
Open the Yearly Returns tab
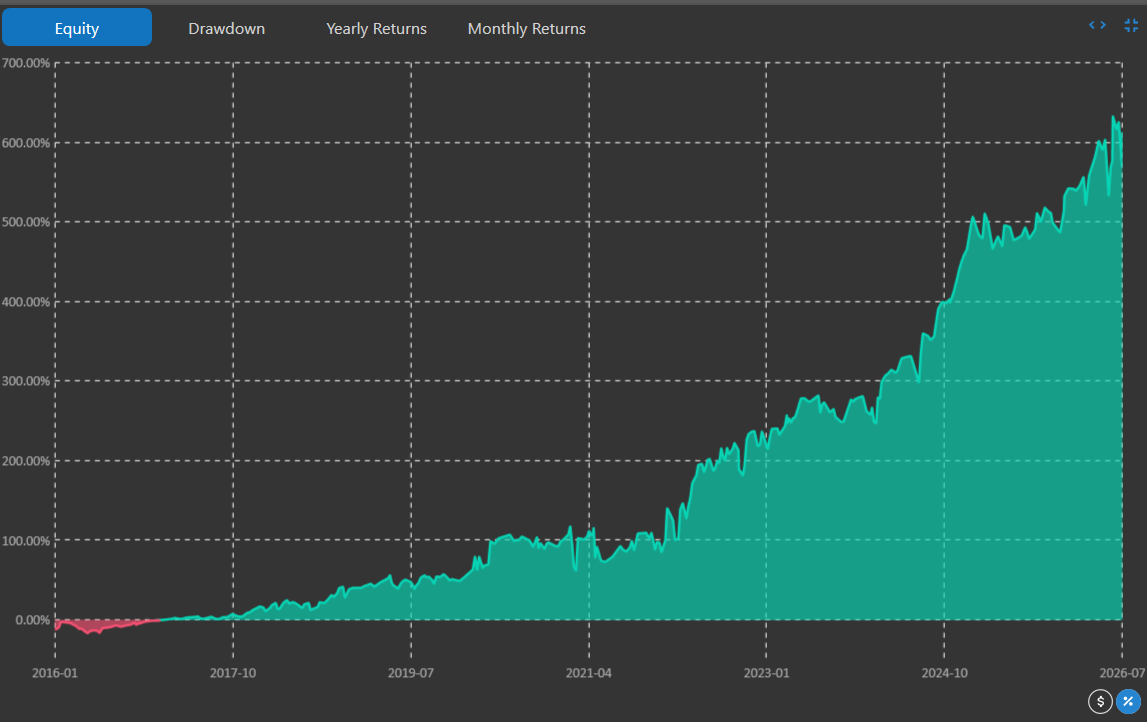point(376,29)
